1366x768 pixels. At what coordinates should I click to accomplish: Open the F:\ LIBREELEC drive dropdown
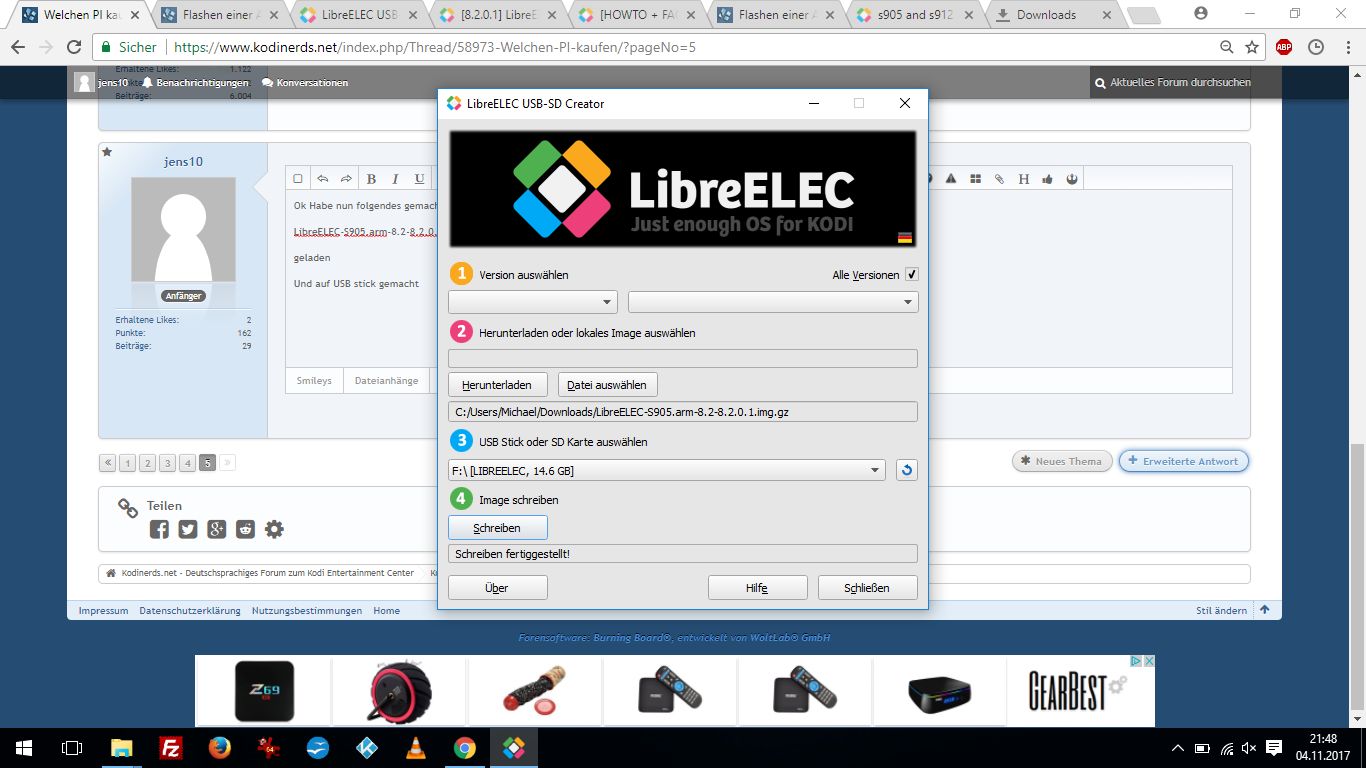point(667,470)
